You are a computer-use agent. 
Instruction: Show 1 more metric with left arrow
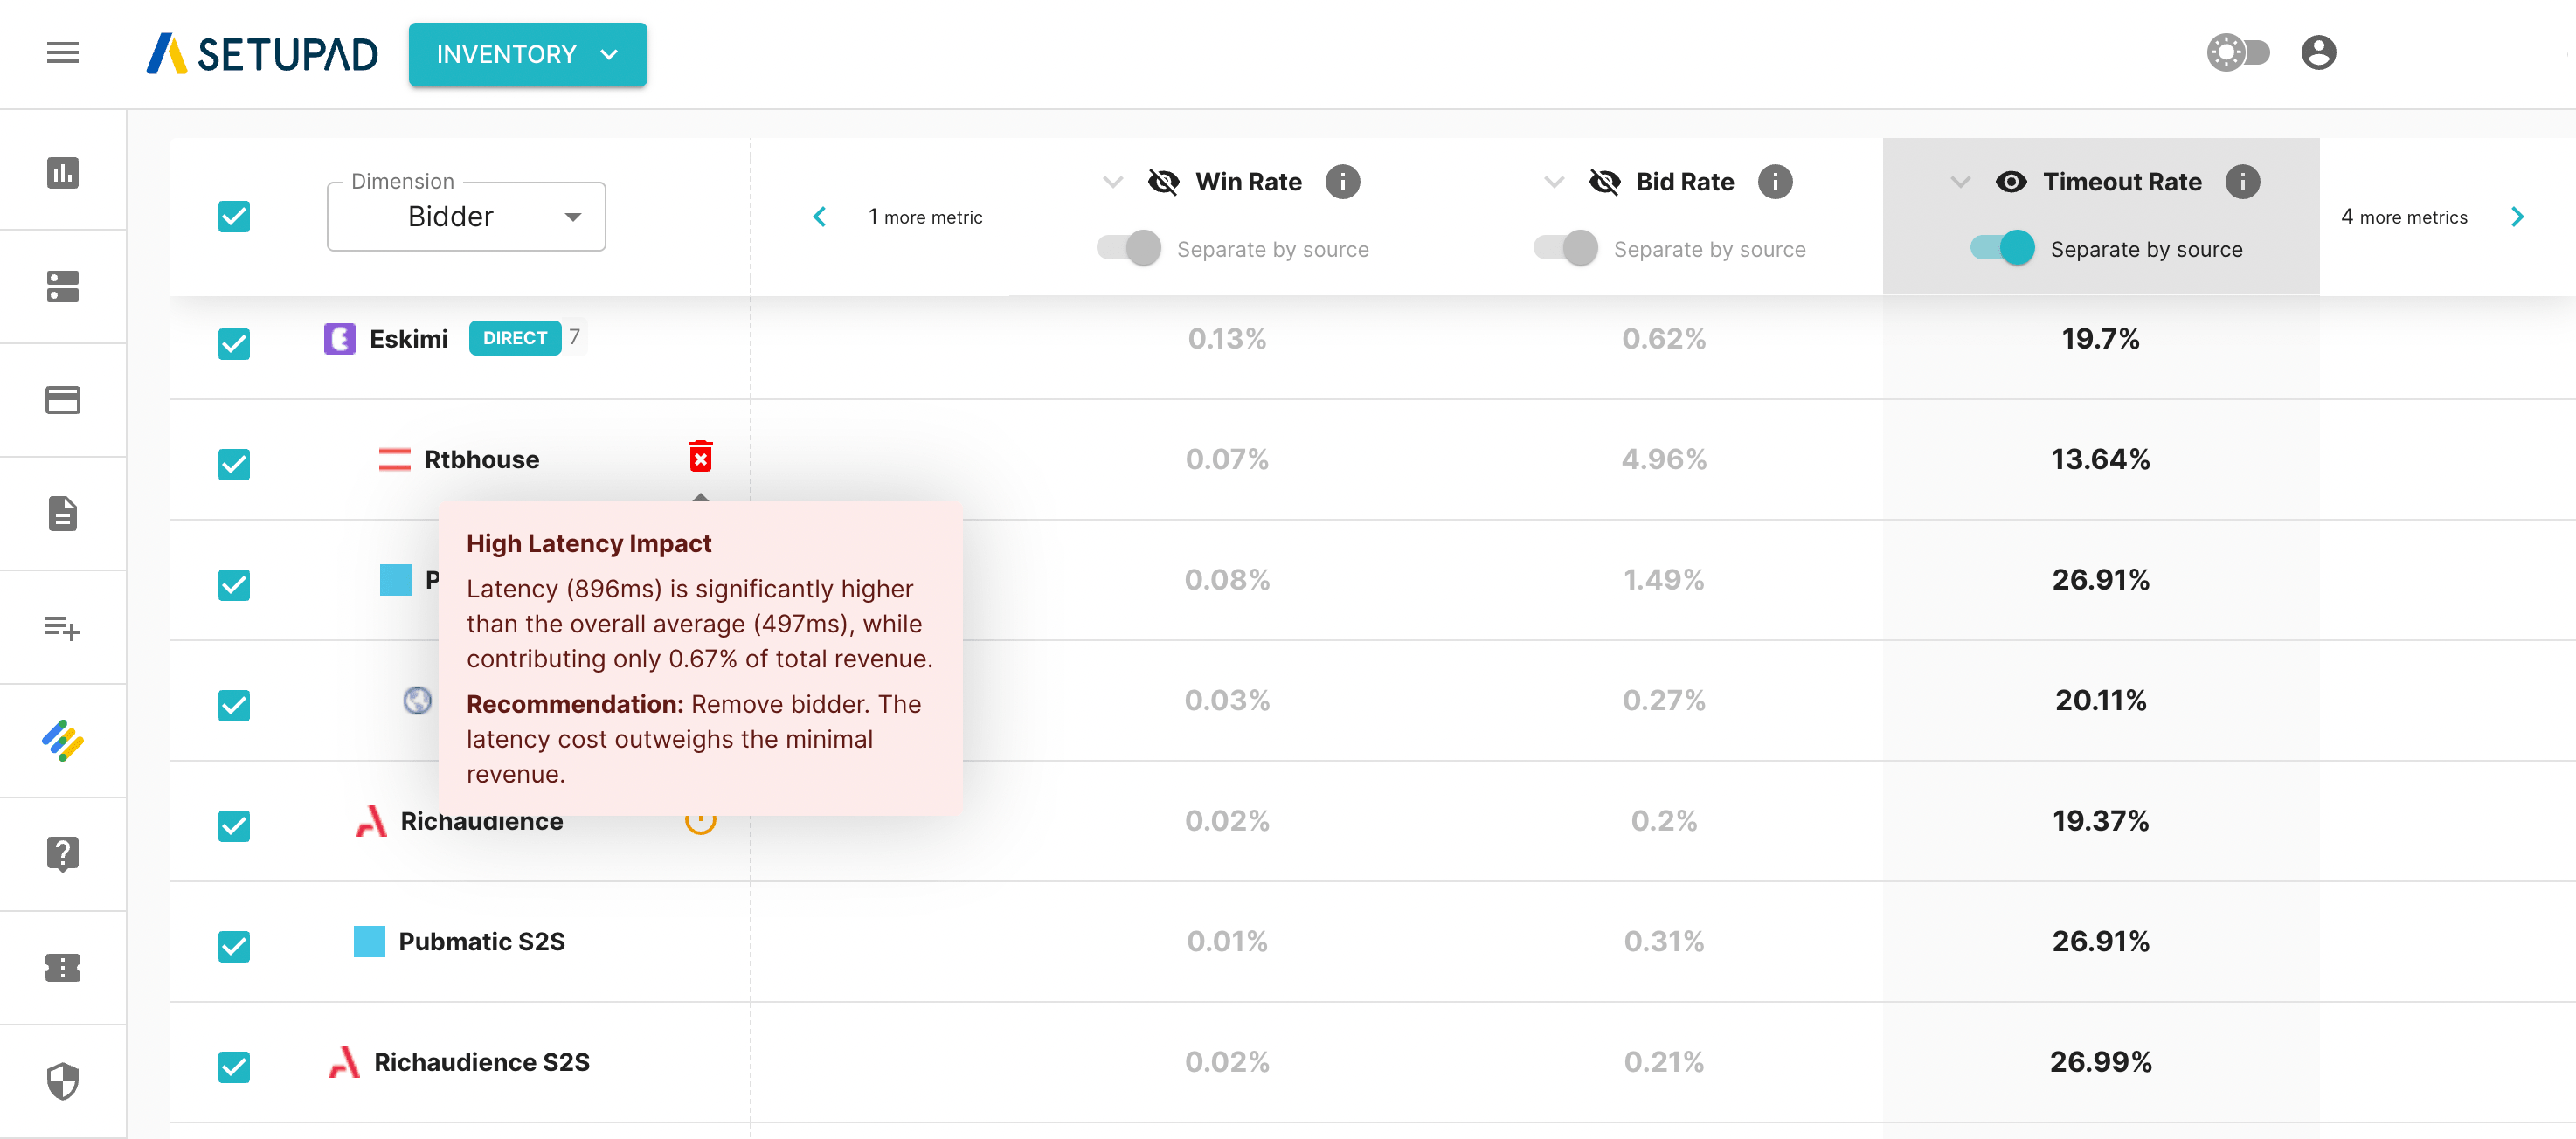pos(819,217)
